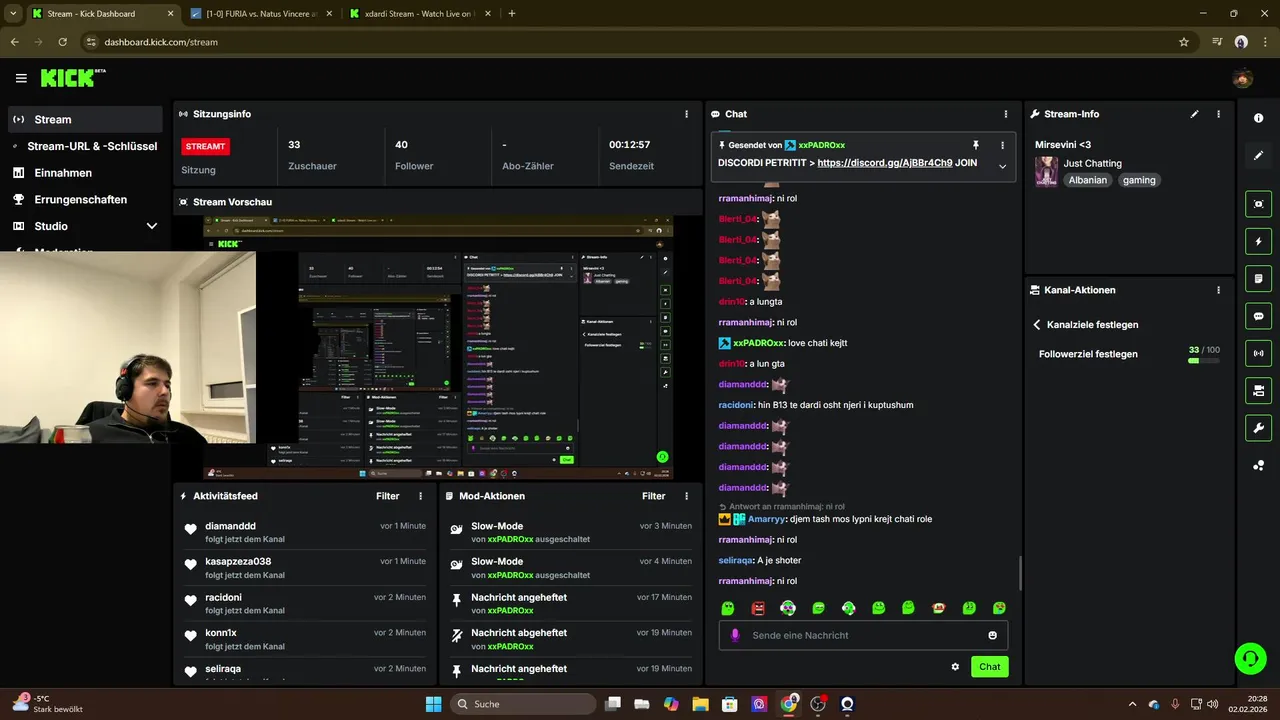Click the chat bubble icon in sidebar
The width and height of the screenshot is (1280, 720).
pos(1258,316)
